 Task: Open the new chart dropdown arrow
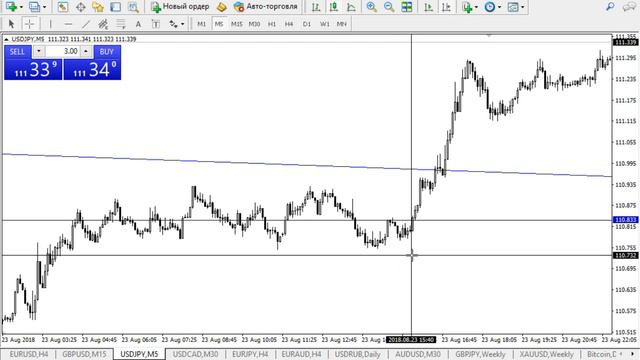click(21, 7)
